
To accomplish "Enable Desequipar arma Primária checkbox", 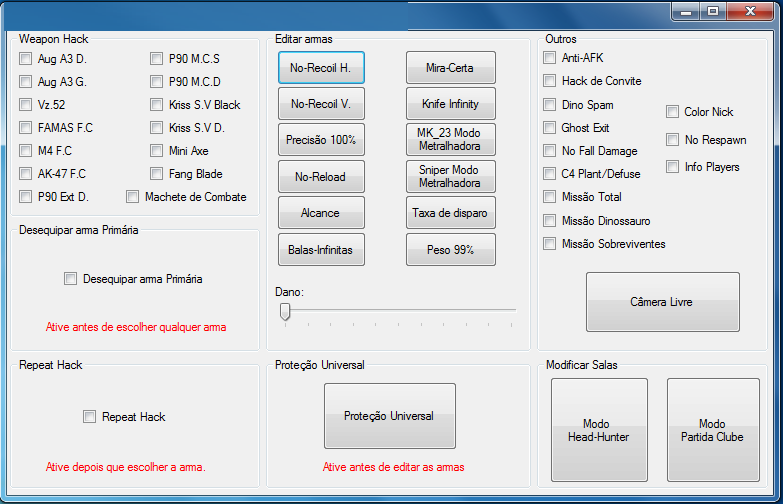I will tap(71, 279).
